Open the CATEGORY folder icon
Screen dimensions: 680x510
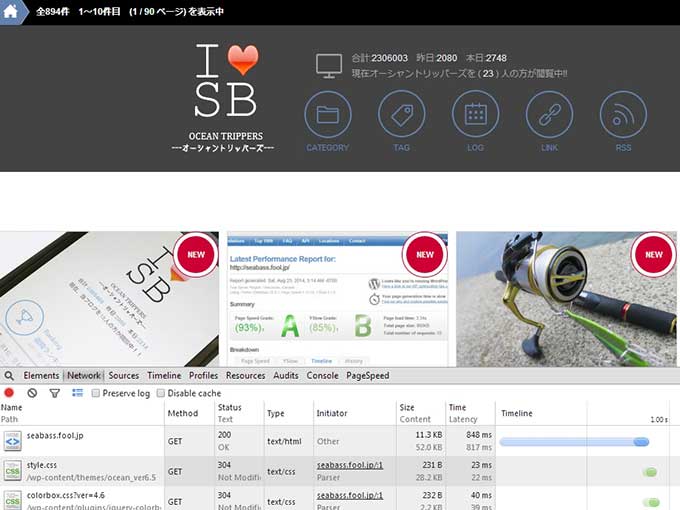[327, 114]
